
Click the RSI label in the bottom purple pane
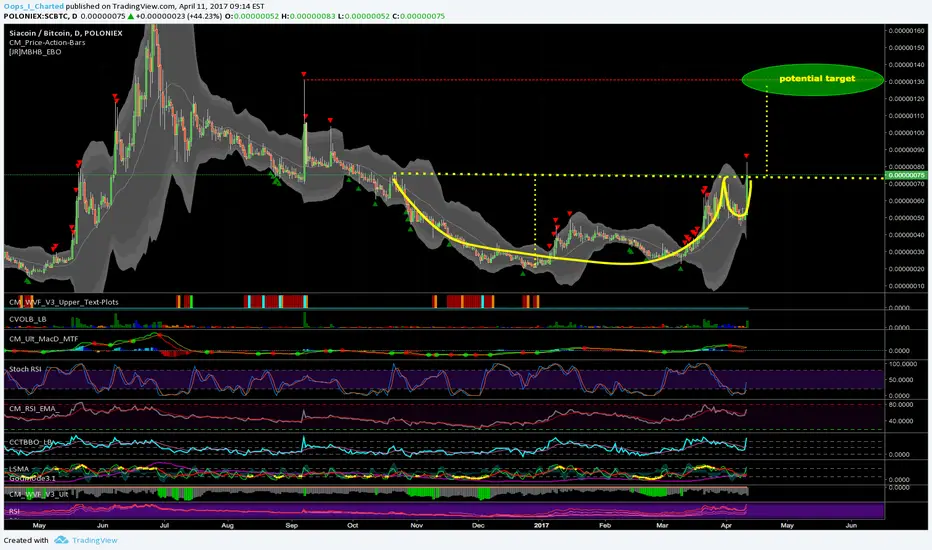[x=14, y=511]
